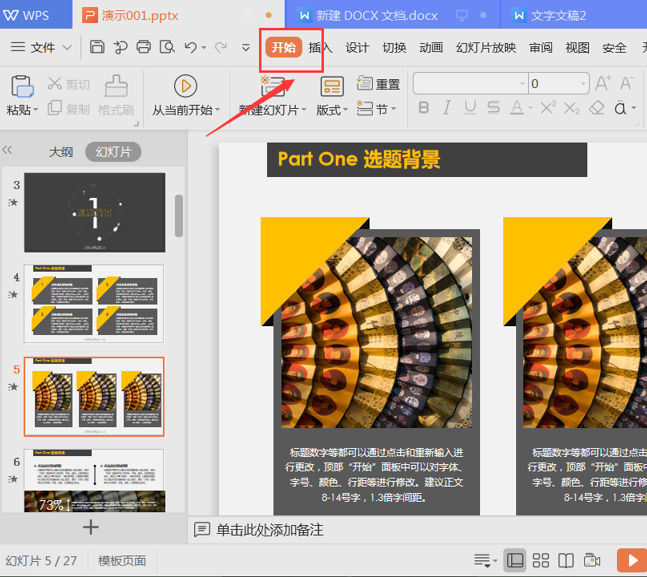Toggle Underline formatting
This screenshot has width=647, height=577.
pos(470,108)
